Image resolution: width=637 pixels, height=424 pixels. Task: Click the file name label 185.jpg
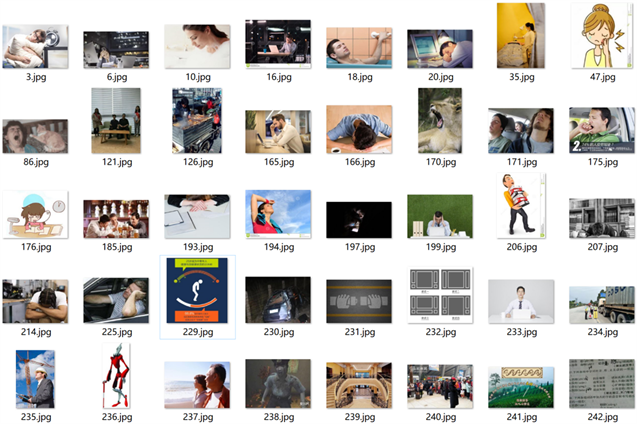point(117,247)
